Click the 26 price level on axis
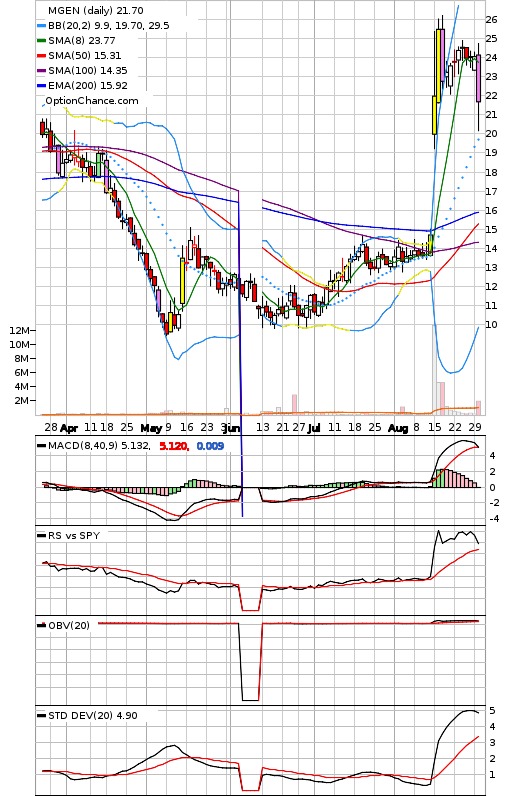Viewport: 526px width, 796px height. (x=491, y=20)
